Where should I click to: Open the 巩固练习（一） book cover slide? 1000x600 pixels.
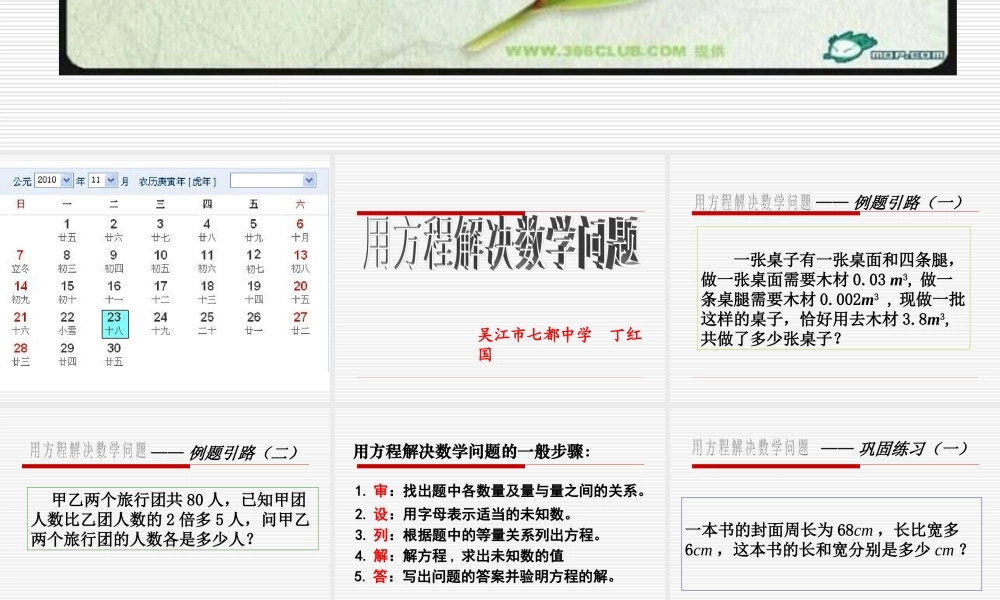(835, 504)
